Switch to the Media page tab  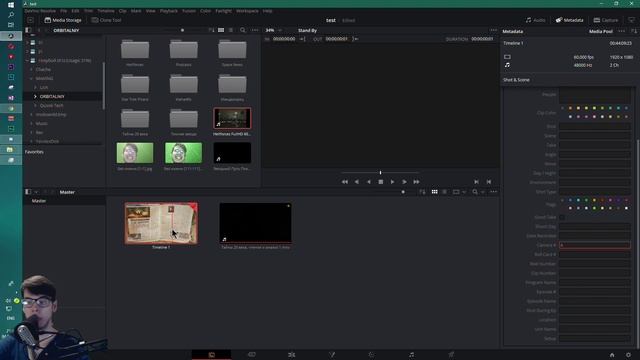[211, 355]
